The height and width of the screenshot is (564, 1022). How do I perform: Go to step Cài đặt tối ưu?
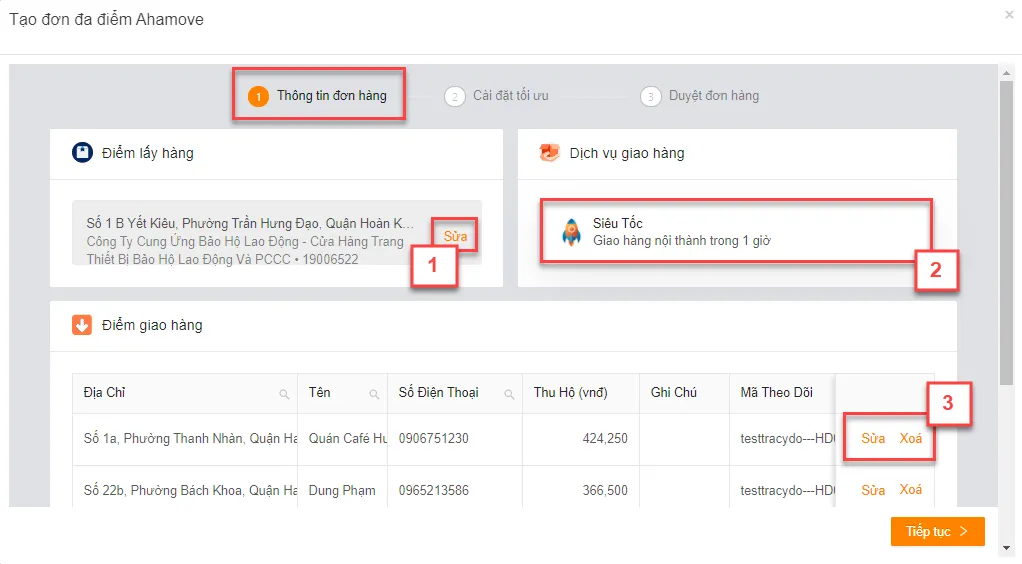point(497,96)
